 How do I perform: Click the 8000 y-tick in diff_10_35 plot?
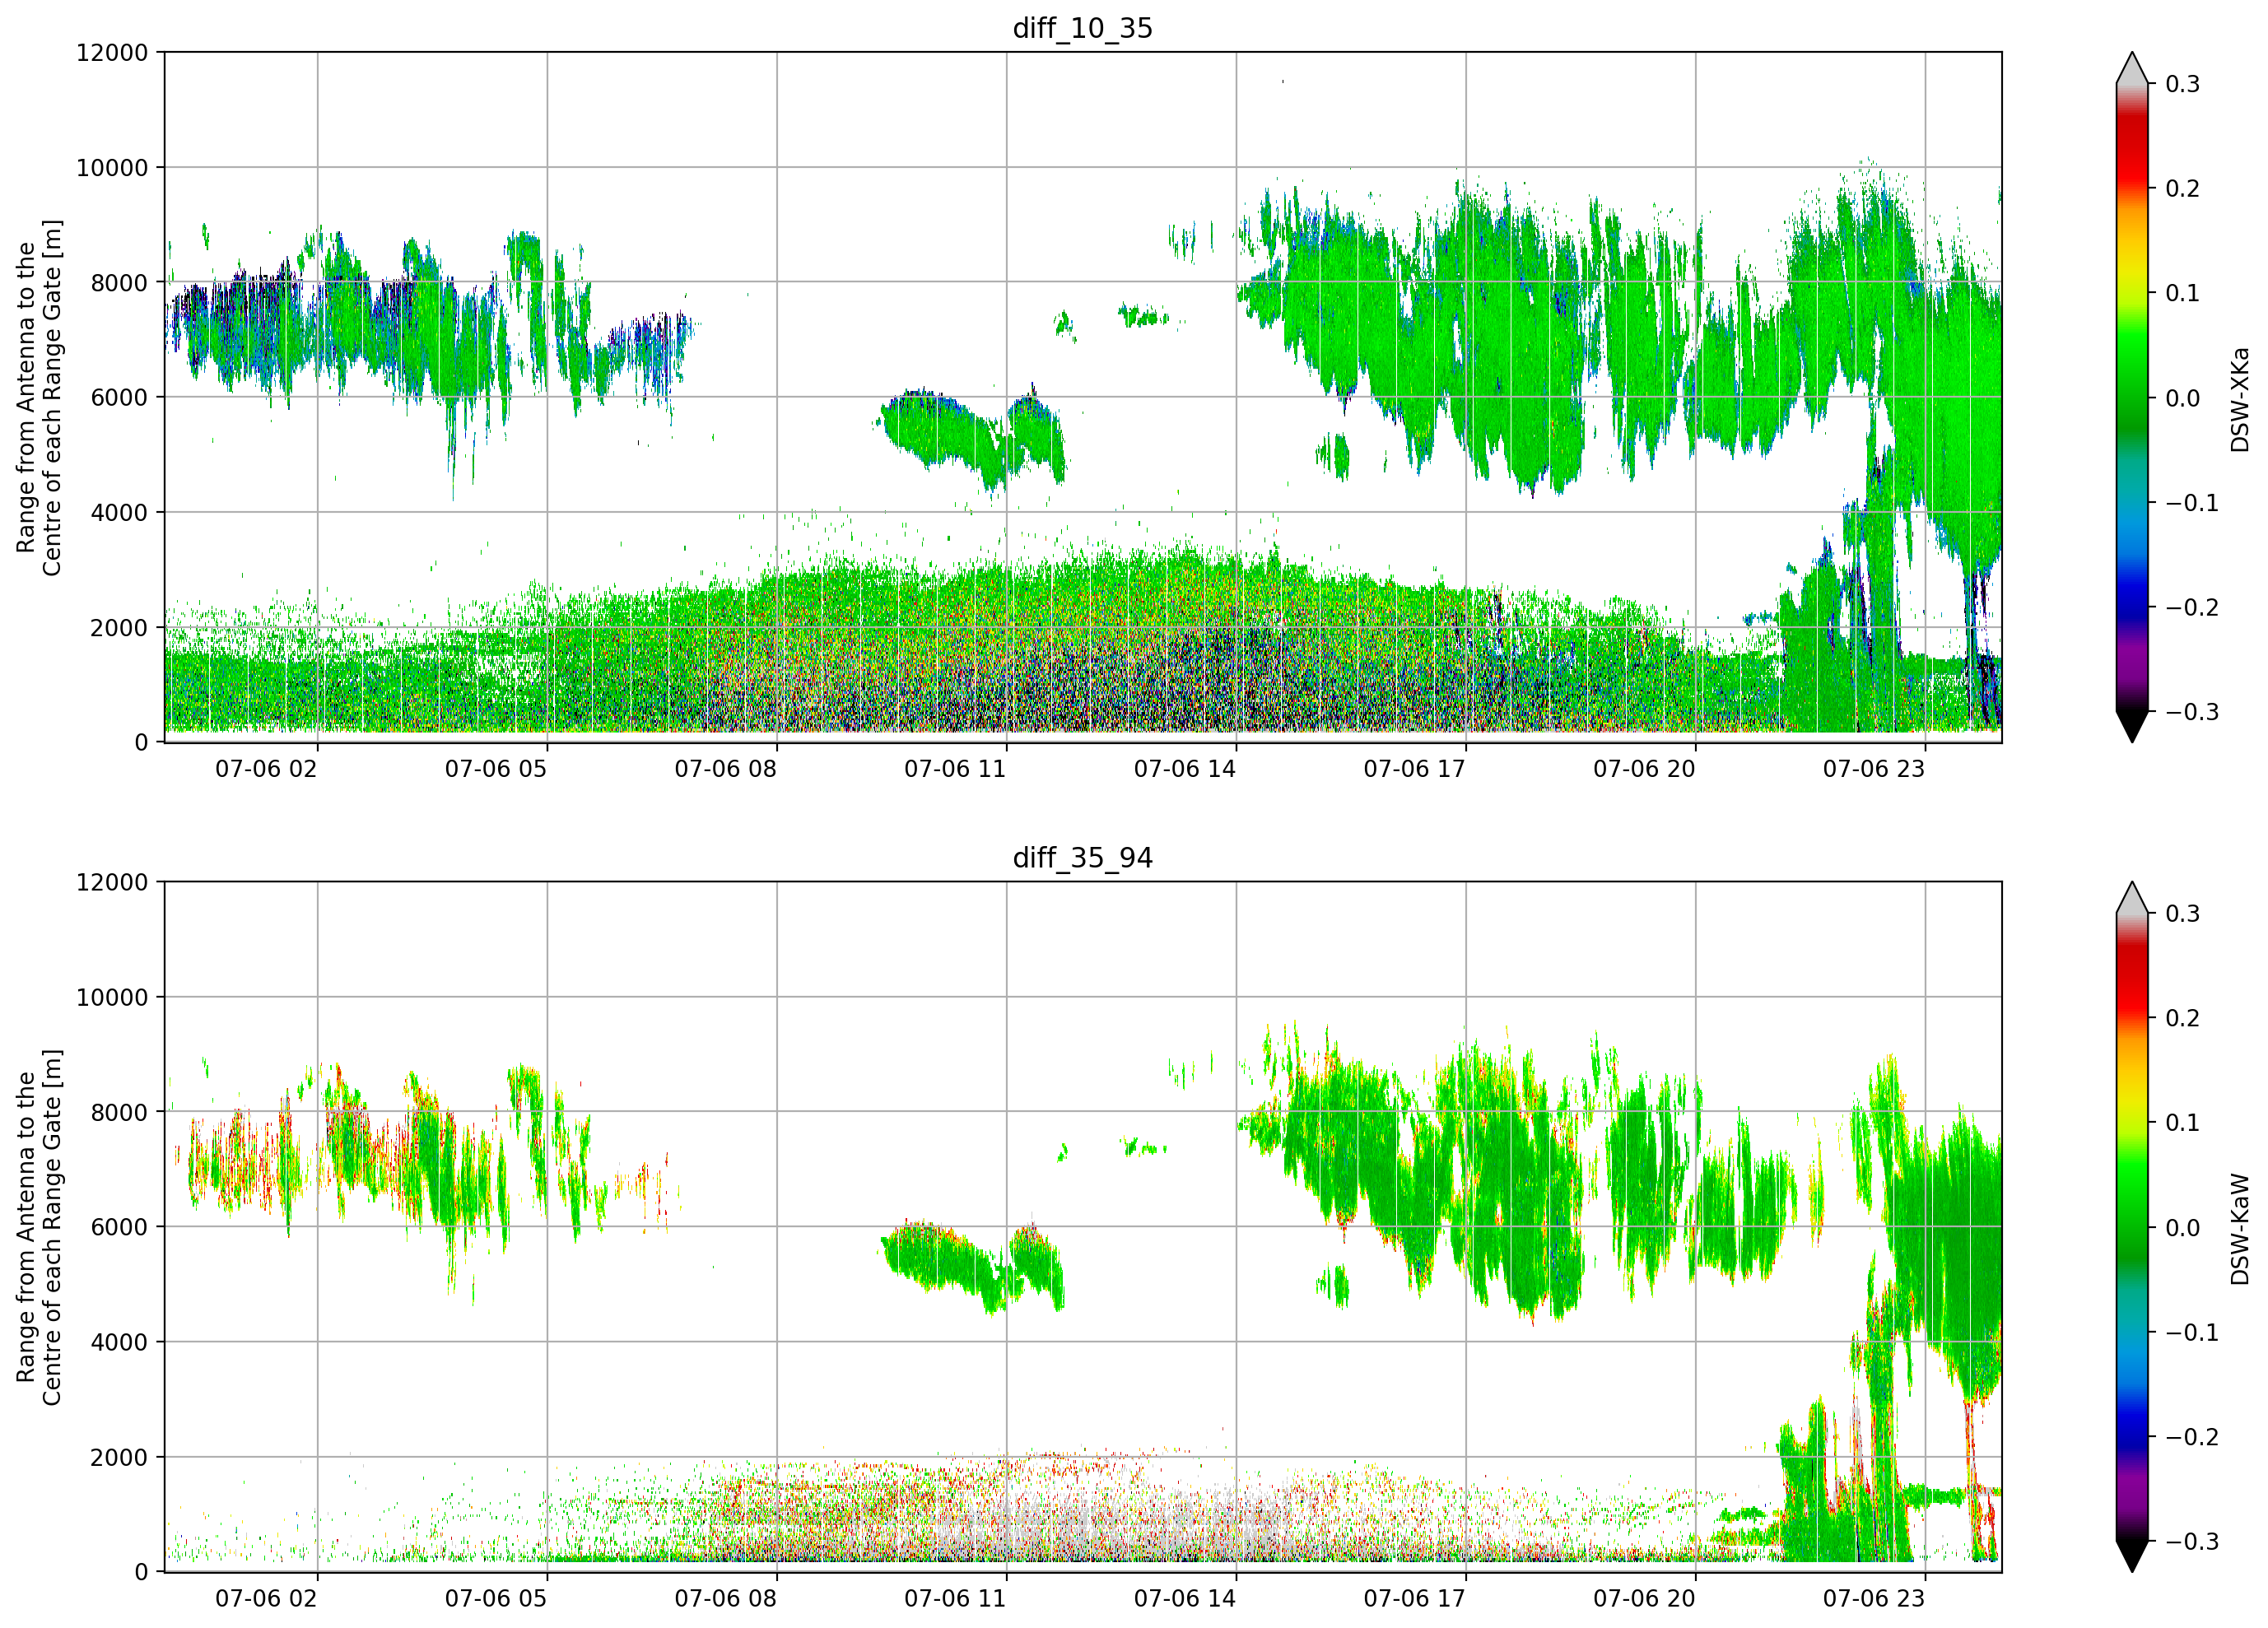(119, 282)
